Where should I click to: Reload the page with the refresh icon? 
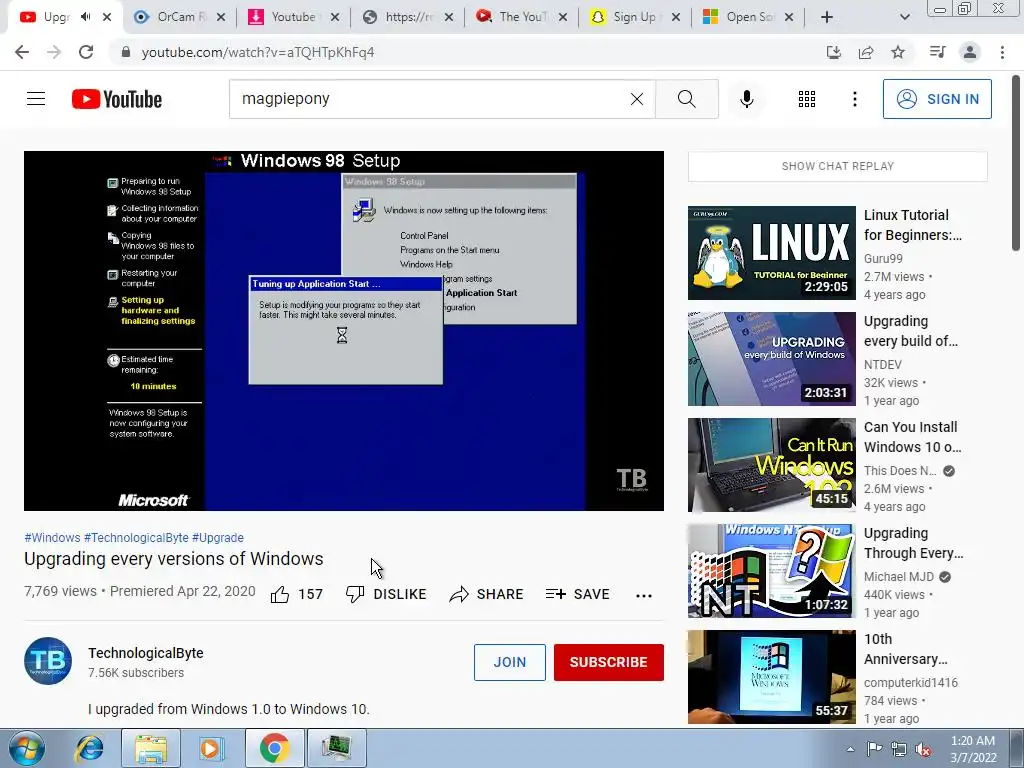[x=86, y=52]
